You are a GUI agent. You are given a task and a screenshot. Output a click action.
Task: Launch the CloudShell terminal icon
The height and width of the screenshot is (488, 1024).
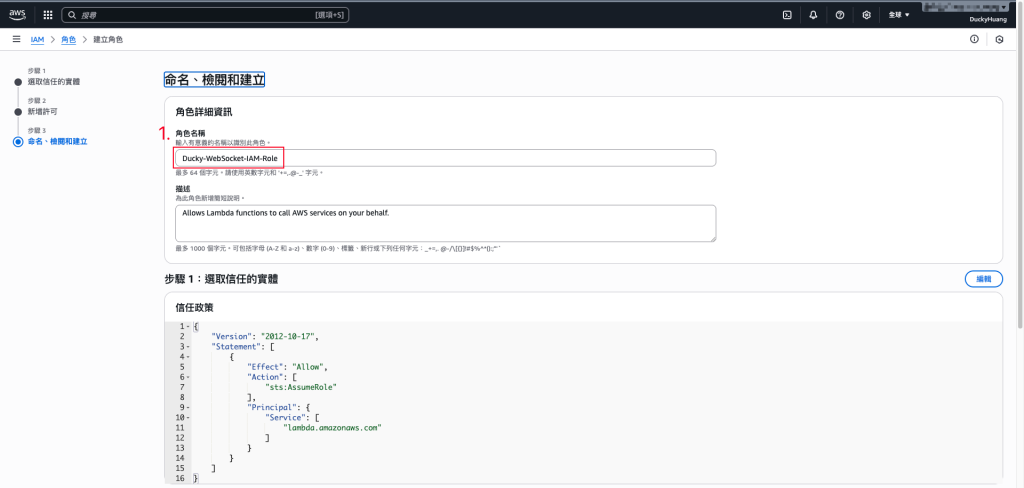coord(787,15)
